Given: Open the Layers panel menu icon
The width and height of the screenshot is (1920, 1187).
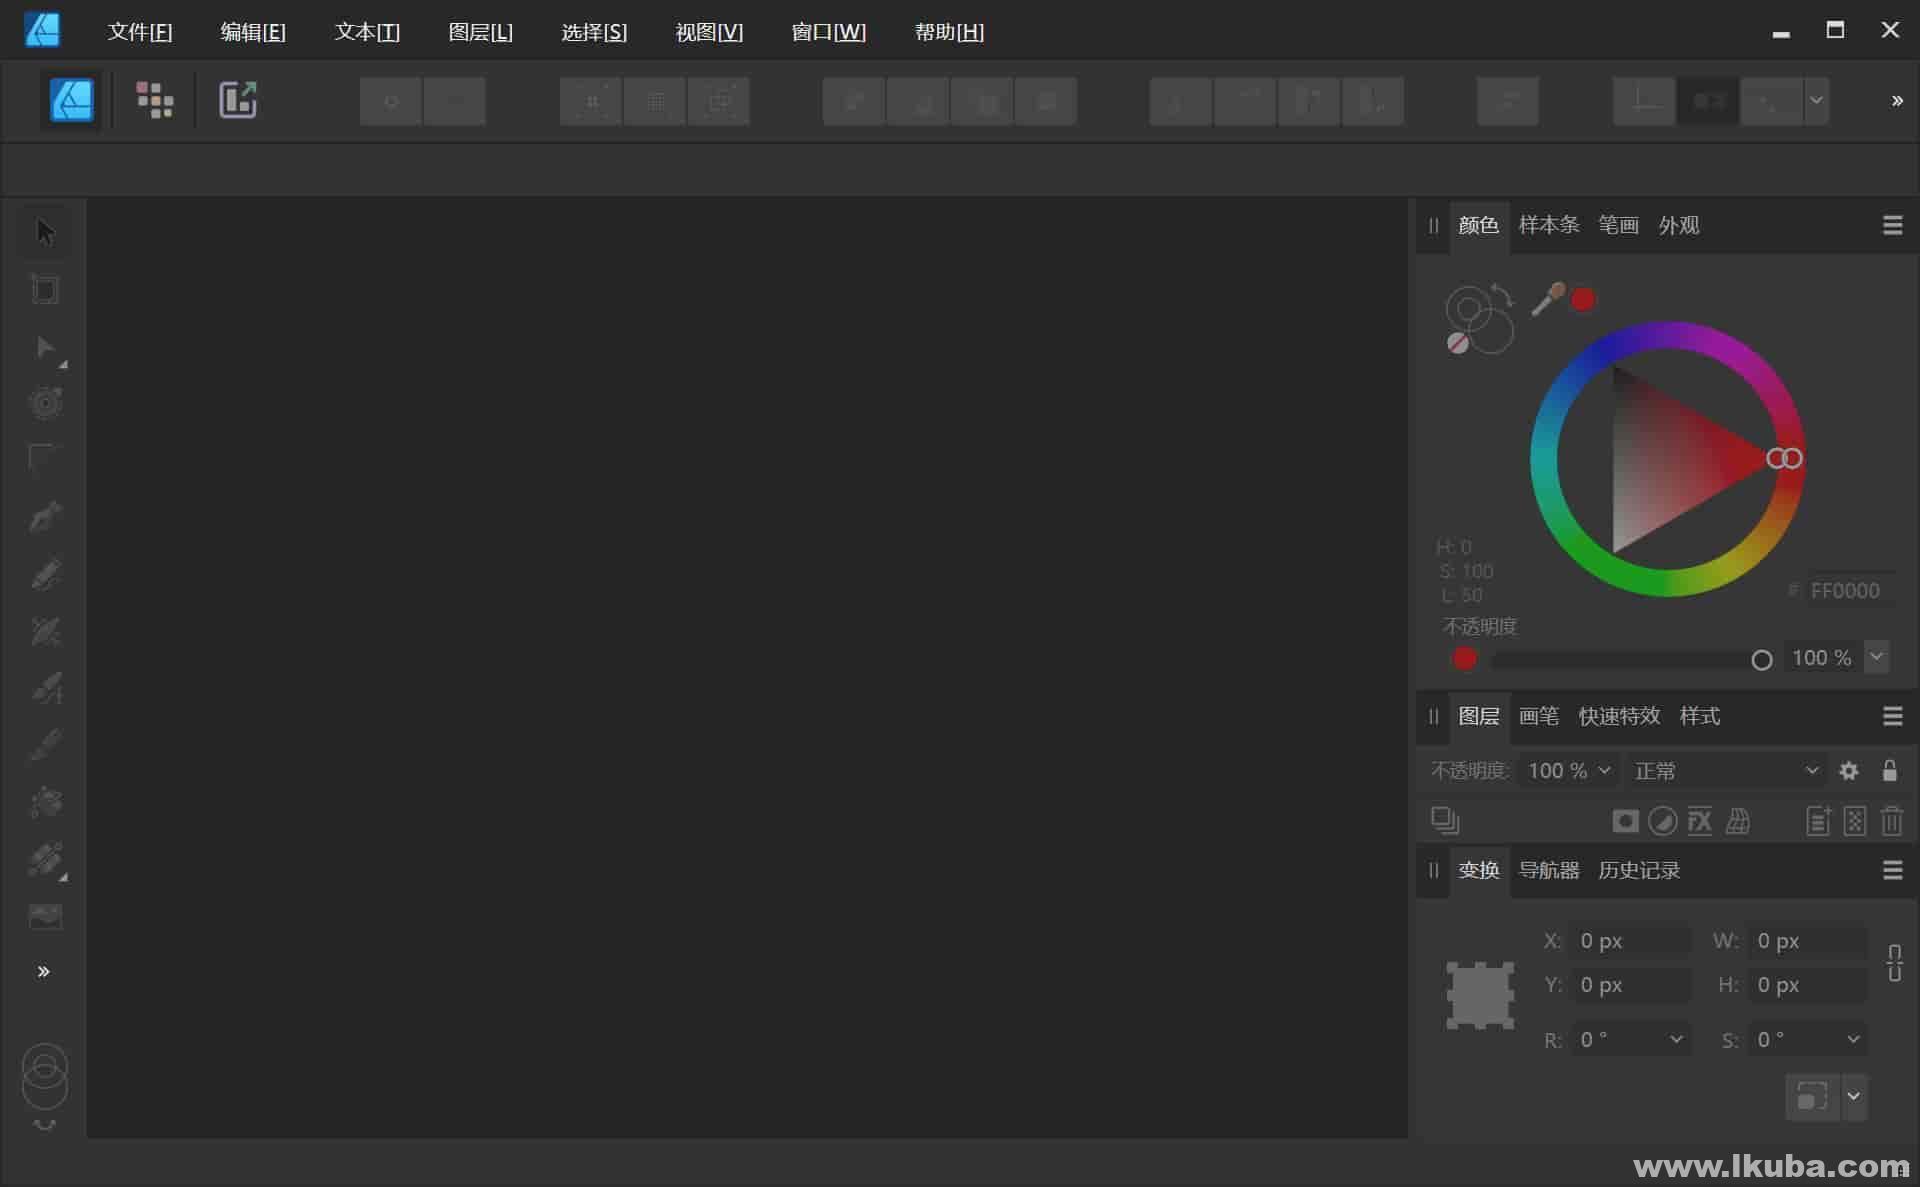Looking at the screenshot, I should tap(1892, 716).
